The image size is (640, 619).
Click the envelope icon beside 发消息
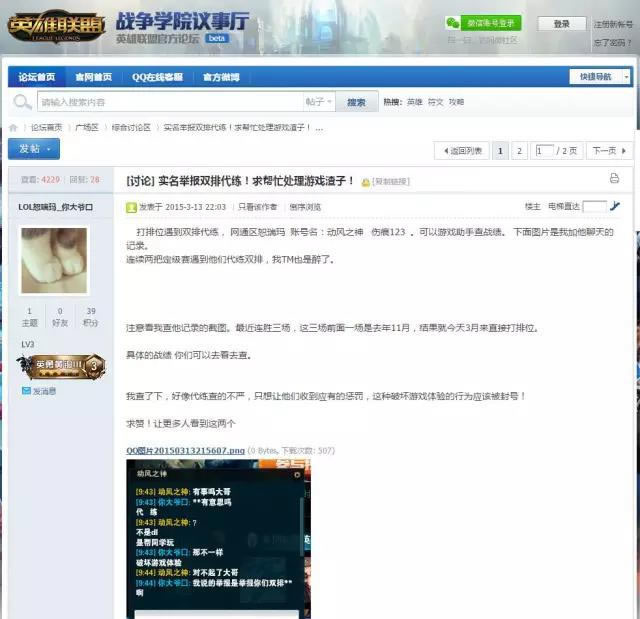26,391
